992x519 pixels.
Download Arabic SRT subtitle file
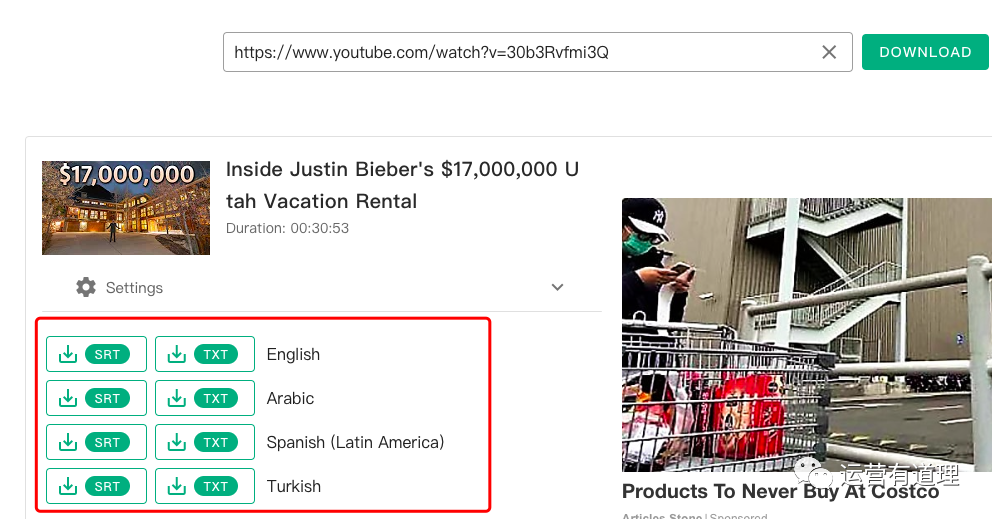point(96,398)
